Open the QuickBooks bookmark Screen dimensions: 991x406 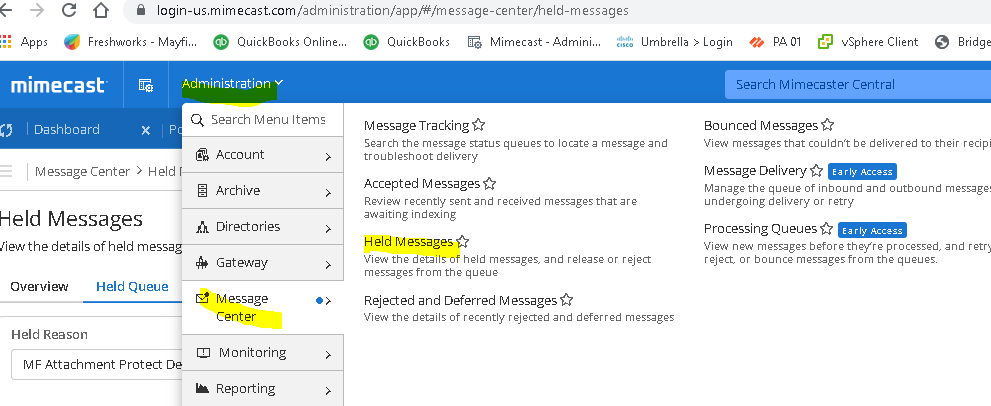click(406, 42)
